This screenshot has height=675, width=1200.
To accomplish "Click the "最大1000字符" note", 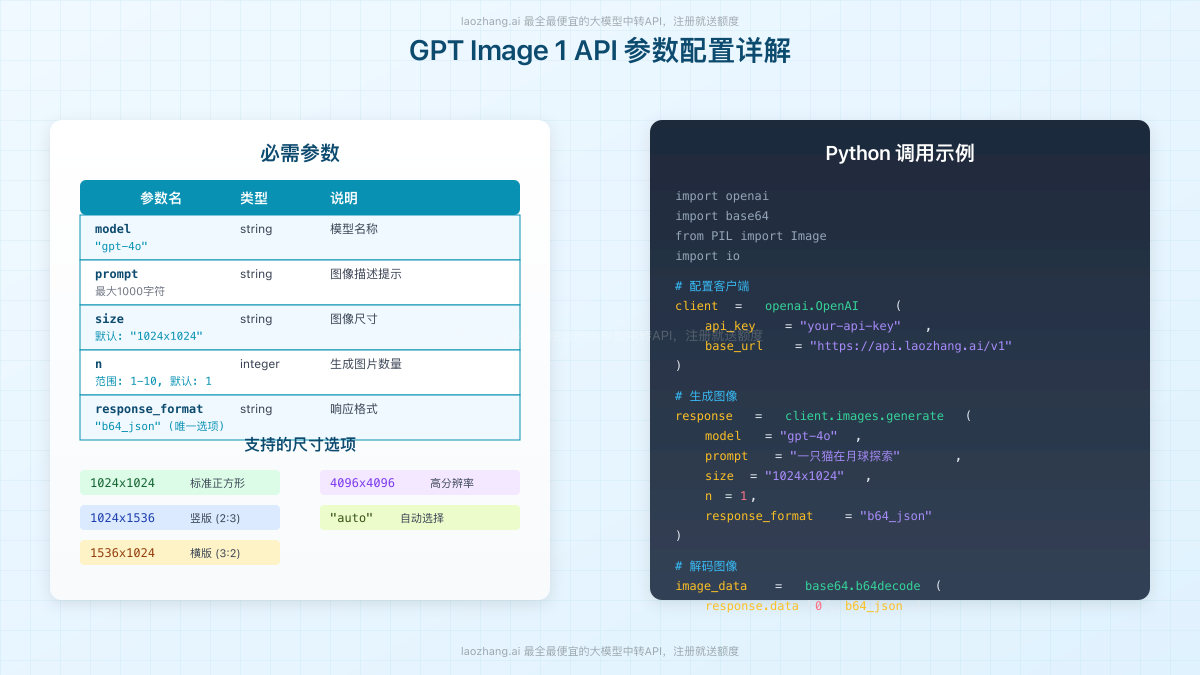I will coord(130,291).
